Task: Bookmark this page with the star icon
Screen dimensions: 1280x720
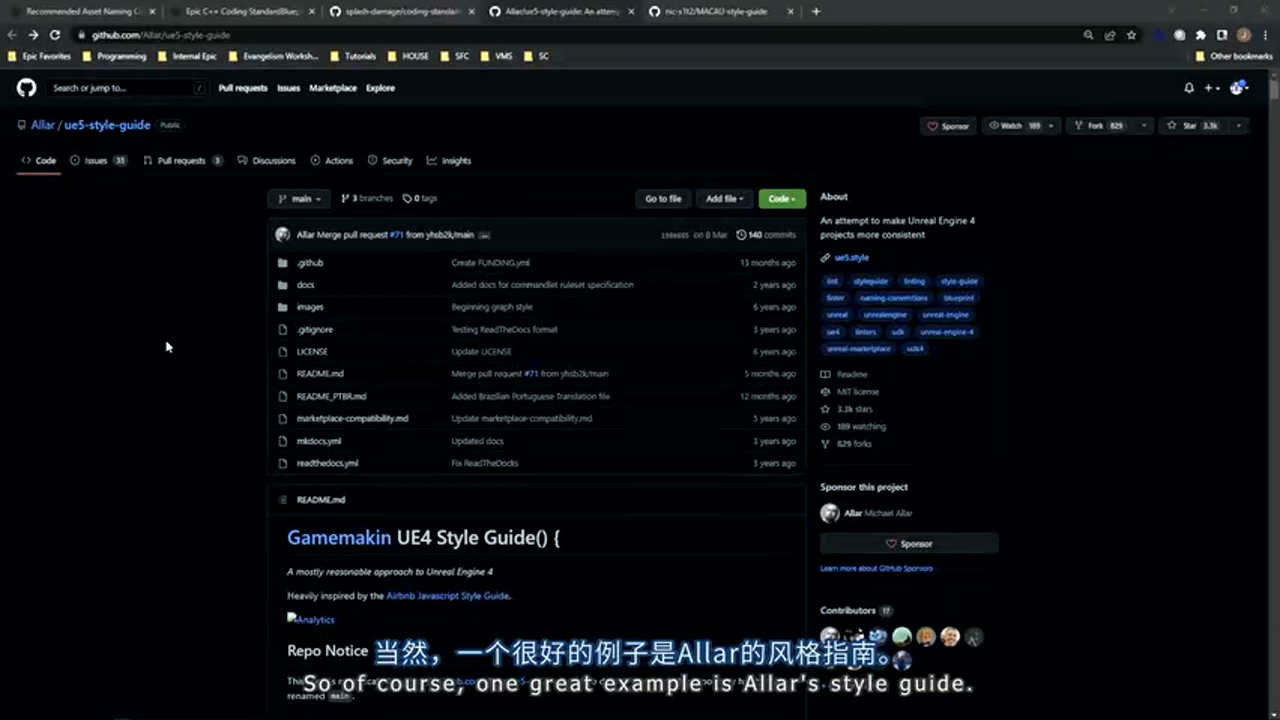Action: (x=1131, y=35)
